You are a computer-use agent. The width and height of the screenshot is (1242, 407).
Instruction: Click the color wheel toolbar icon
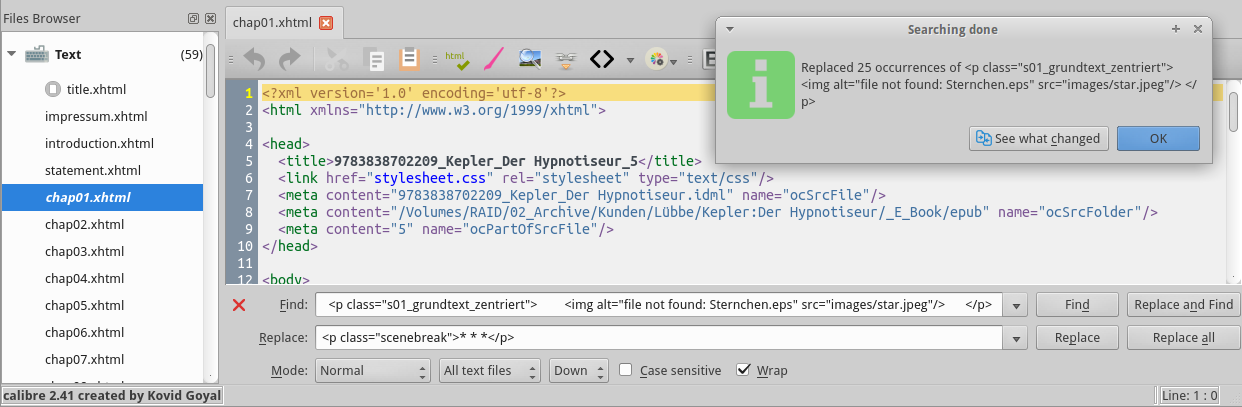(x=656, y=59)
